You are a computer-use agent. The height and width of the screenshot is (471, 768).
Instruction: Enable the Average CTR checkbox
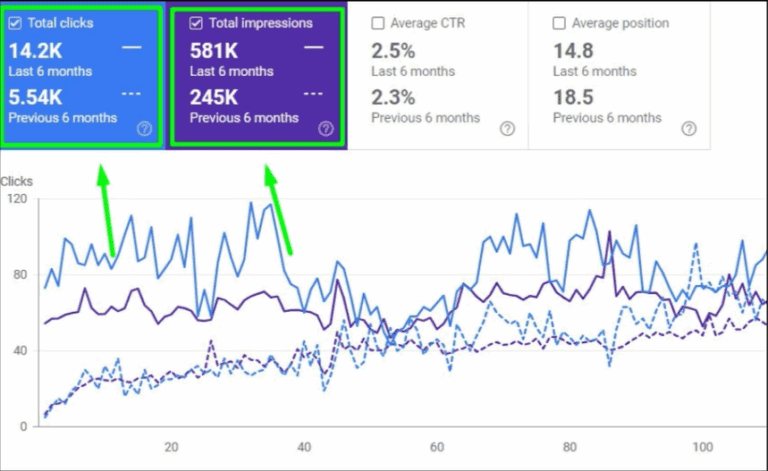point(378,23)
